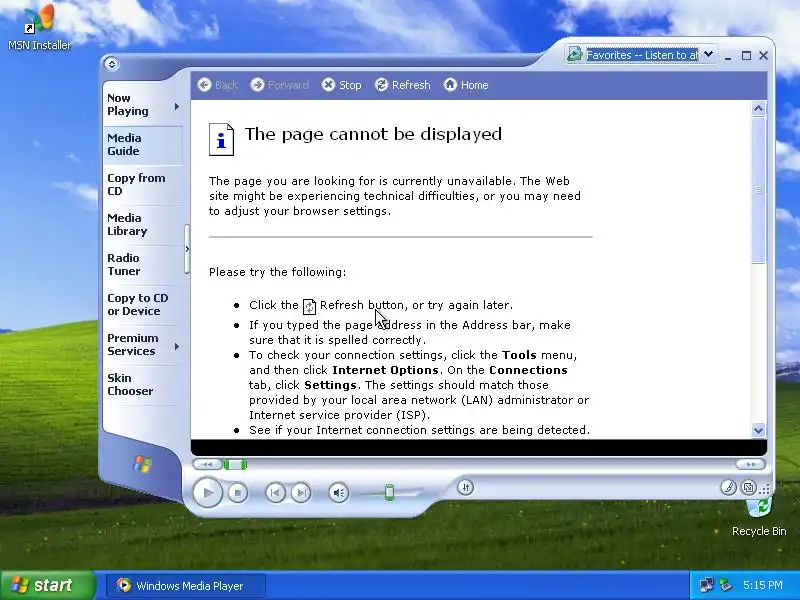Skip to Previous track
The width and height of the screenshot is (800, 600).
(276, 493)
